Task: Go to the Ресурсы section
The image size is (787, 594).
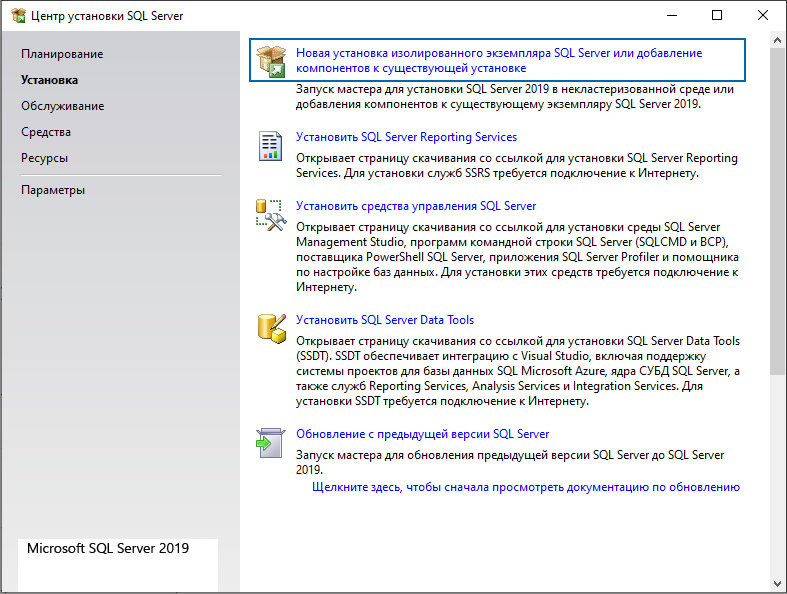Action: point(45,159)
